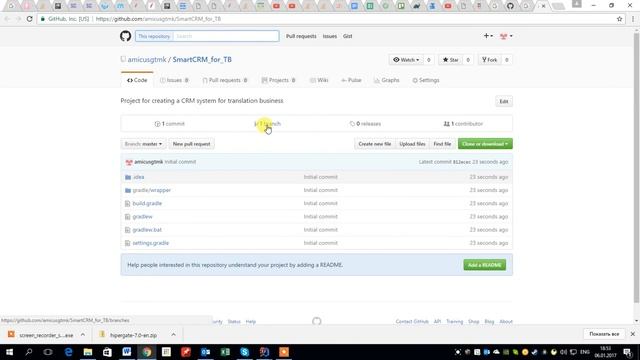Click the Add a README button
Screen dimensions: 640x360
pyautogui.click(x=484, y=265)
